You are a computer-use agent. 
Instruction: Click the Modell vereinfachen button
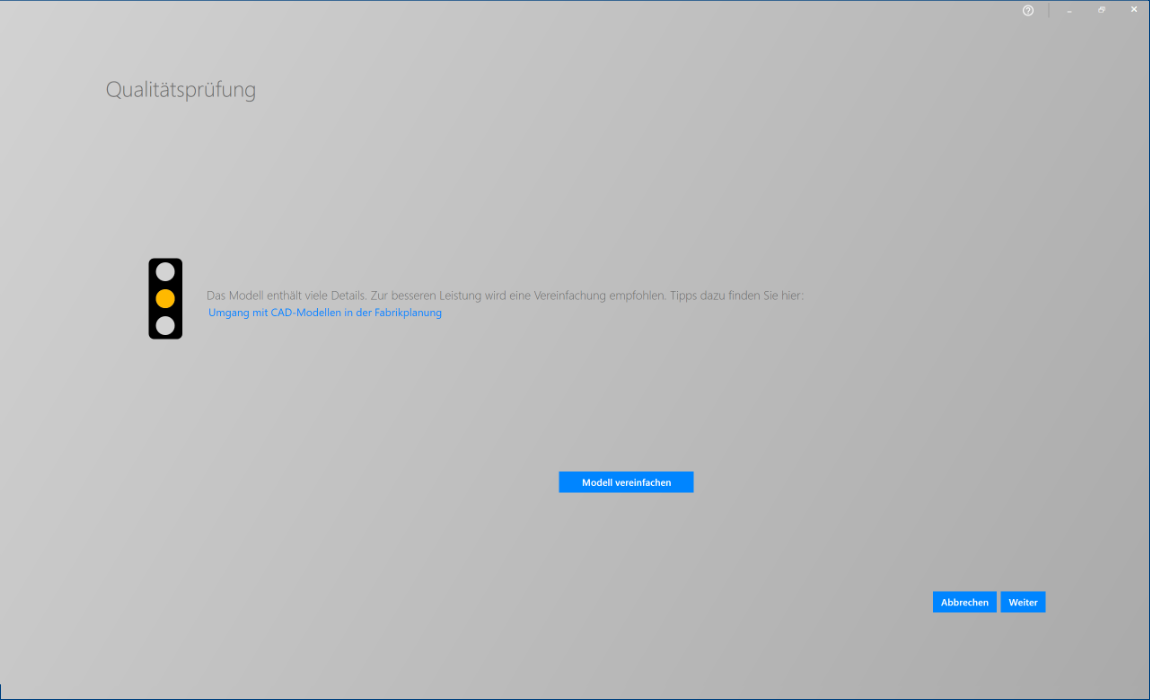click(626, 482)
